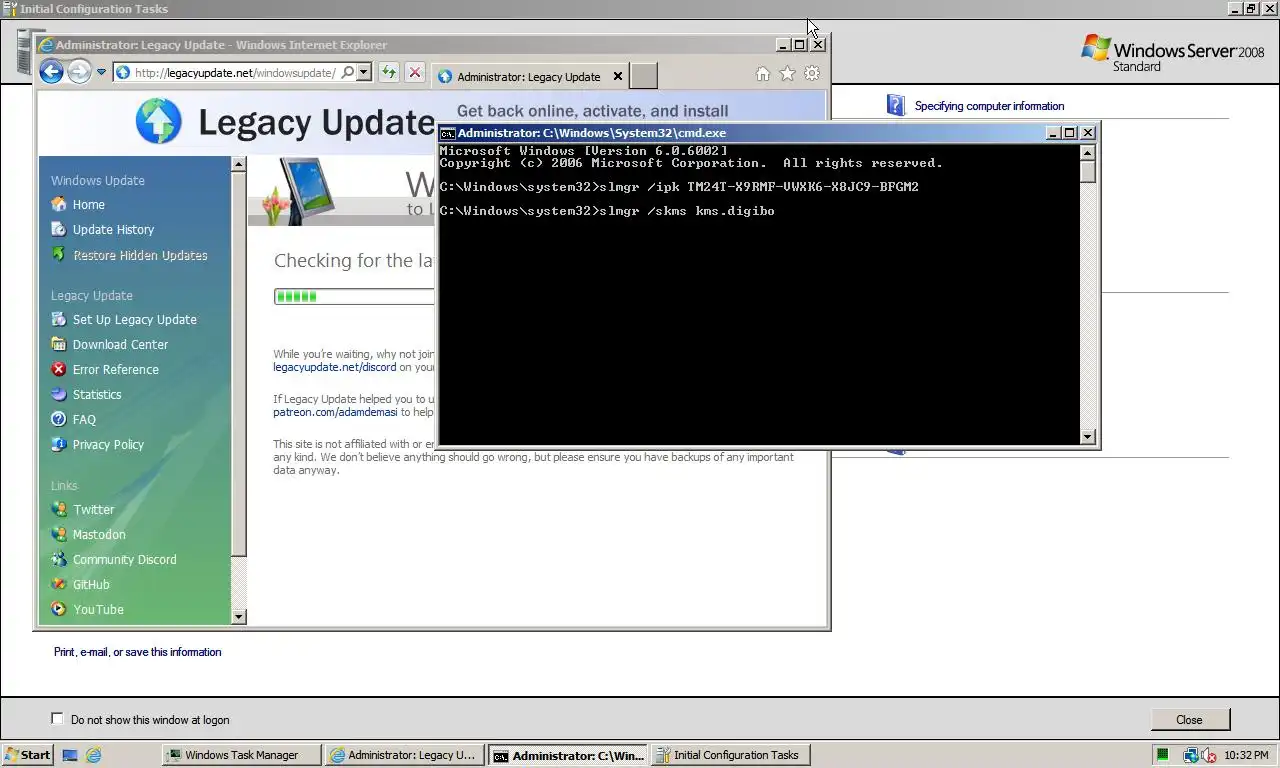Check Do not show this window at logon
Screen dimensions: 1280x768
tap(57, 719)
